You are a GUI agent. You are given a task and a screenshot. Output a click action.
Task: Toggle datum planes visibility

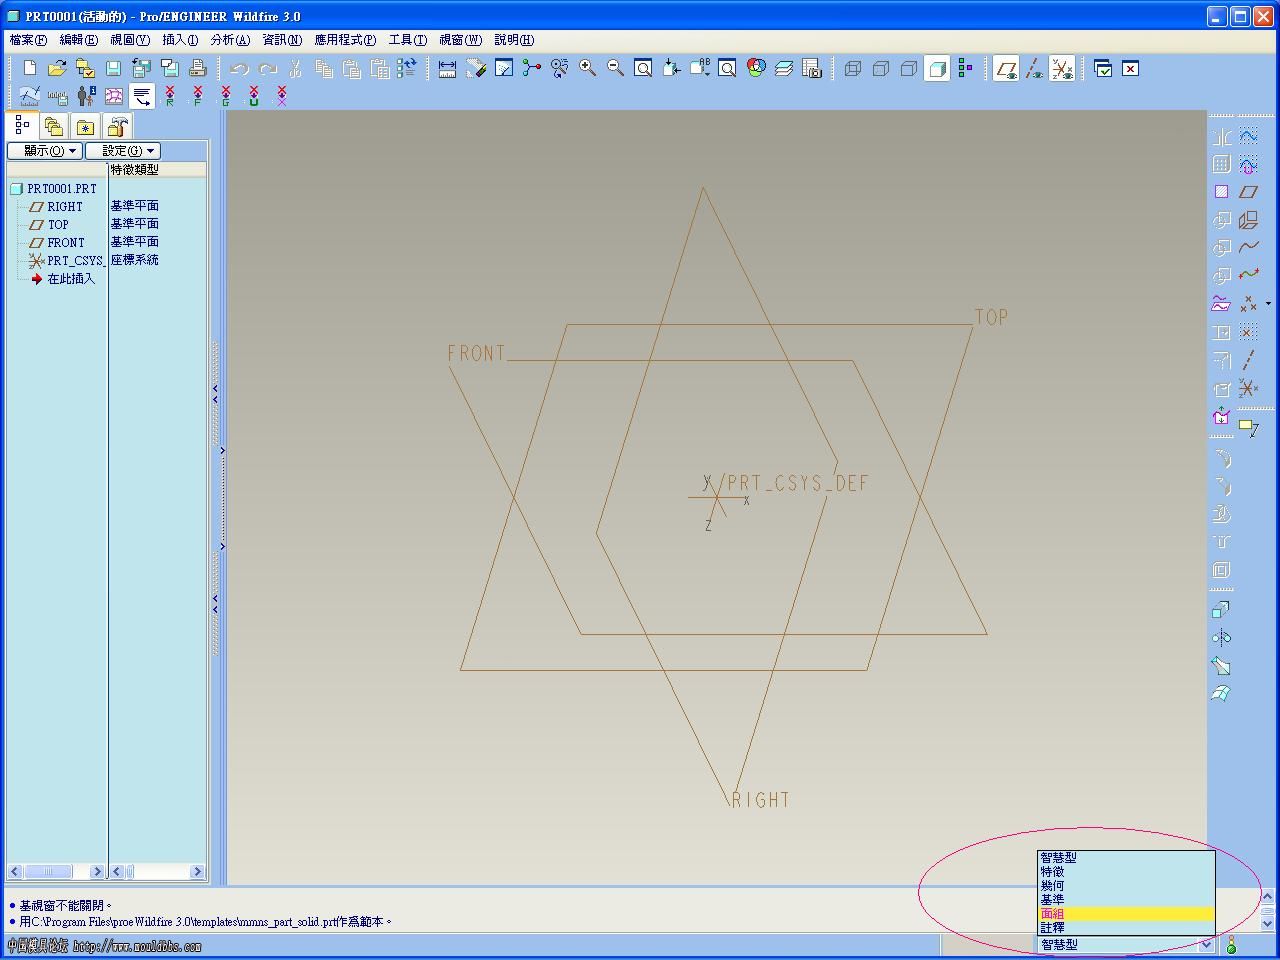point(1006,68)
